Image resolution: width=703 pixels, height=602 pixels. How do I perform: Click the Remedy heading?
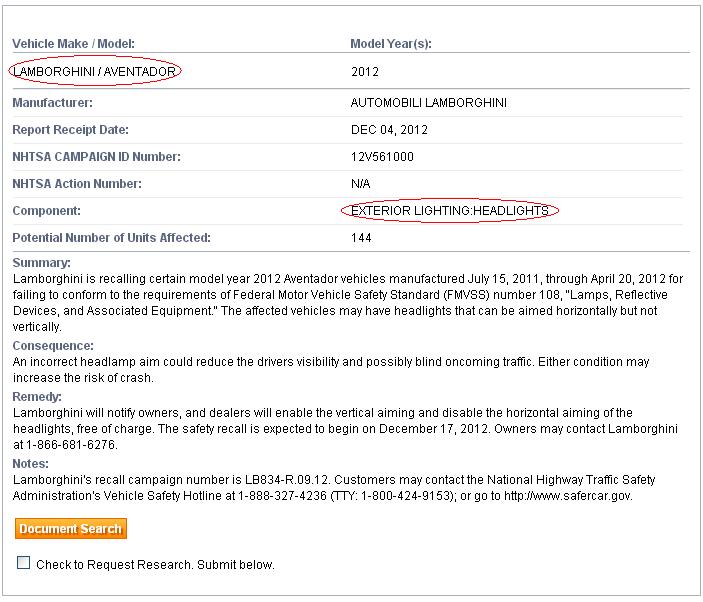(x=36, y=396)
